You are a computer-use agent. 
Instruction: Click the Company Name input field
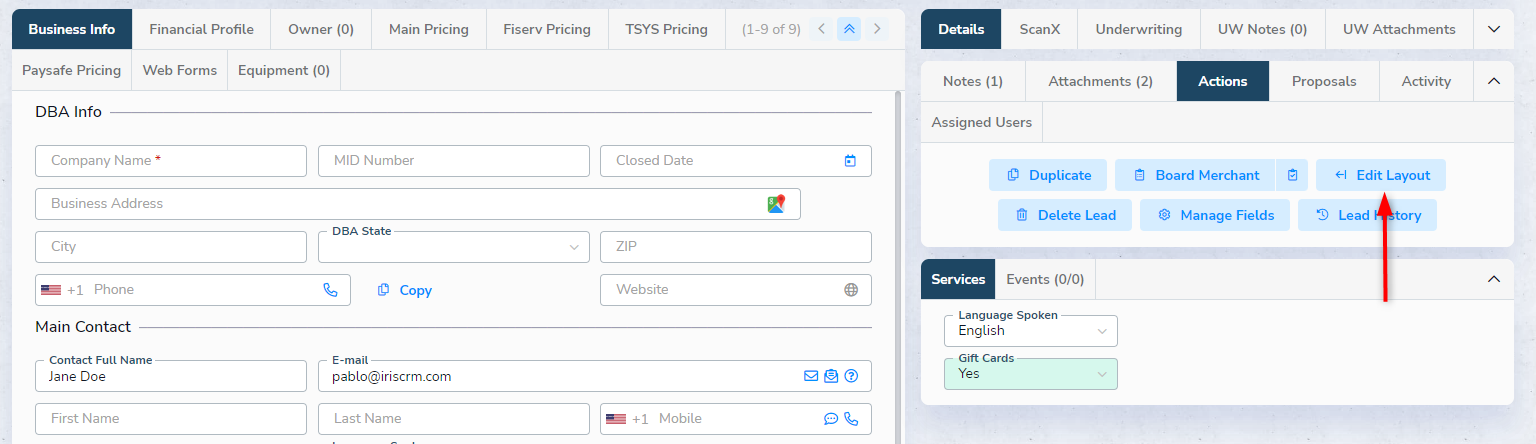[x=170, y=161]
